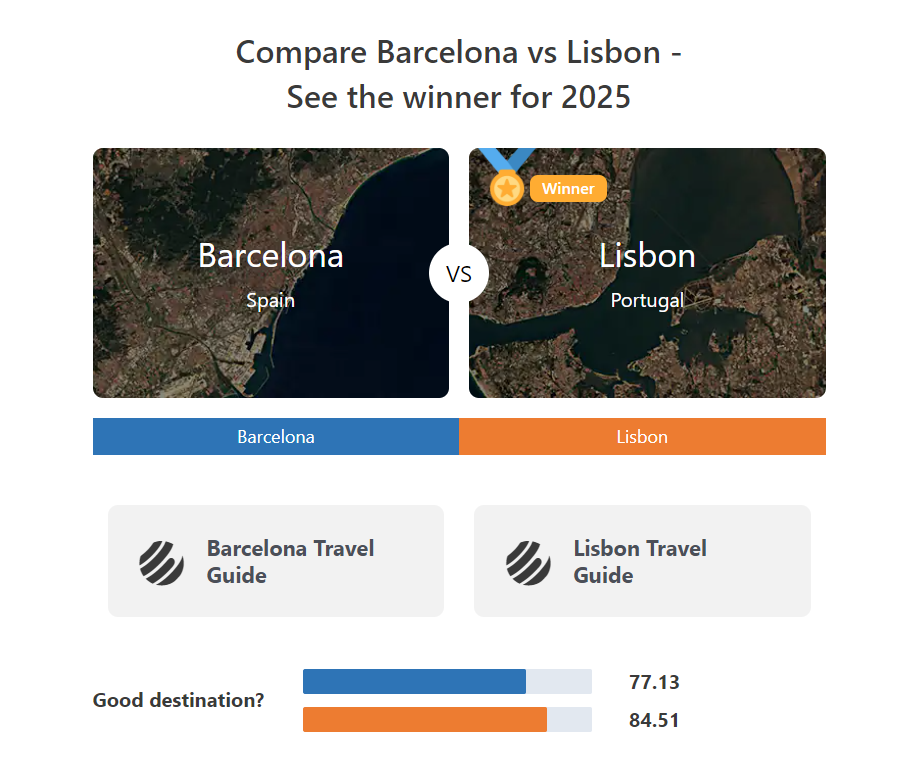The height and width of the screenshot is (772, 912).
Task: Click the Good destination? label
Action: 179,700
